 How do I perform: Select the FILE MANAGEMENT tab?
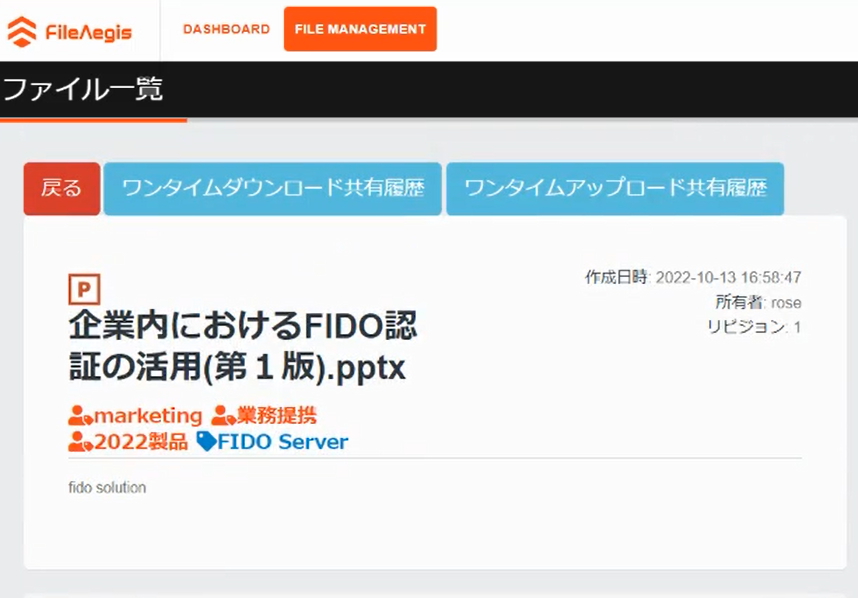[360, 29]
